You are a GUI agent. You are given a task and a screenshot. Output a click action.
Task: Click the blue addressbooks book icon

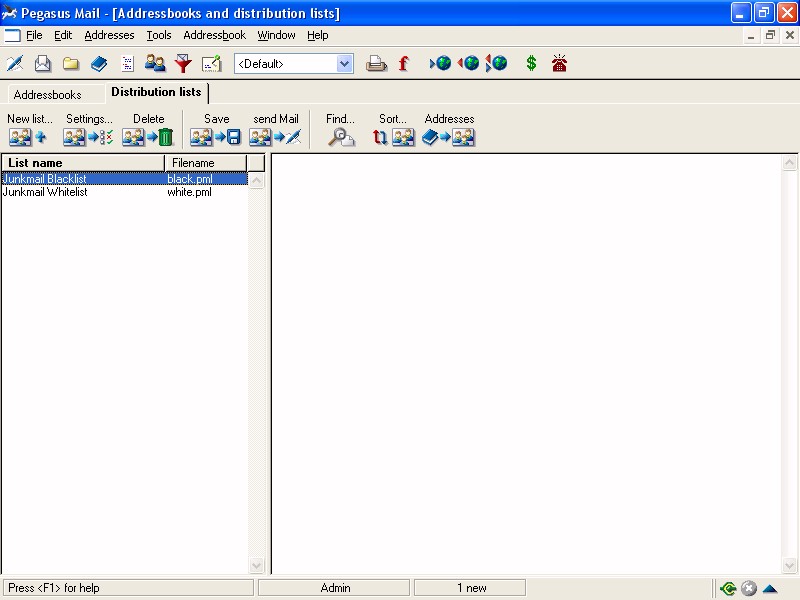pos(99,64)
